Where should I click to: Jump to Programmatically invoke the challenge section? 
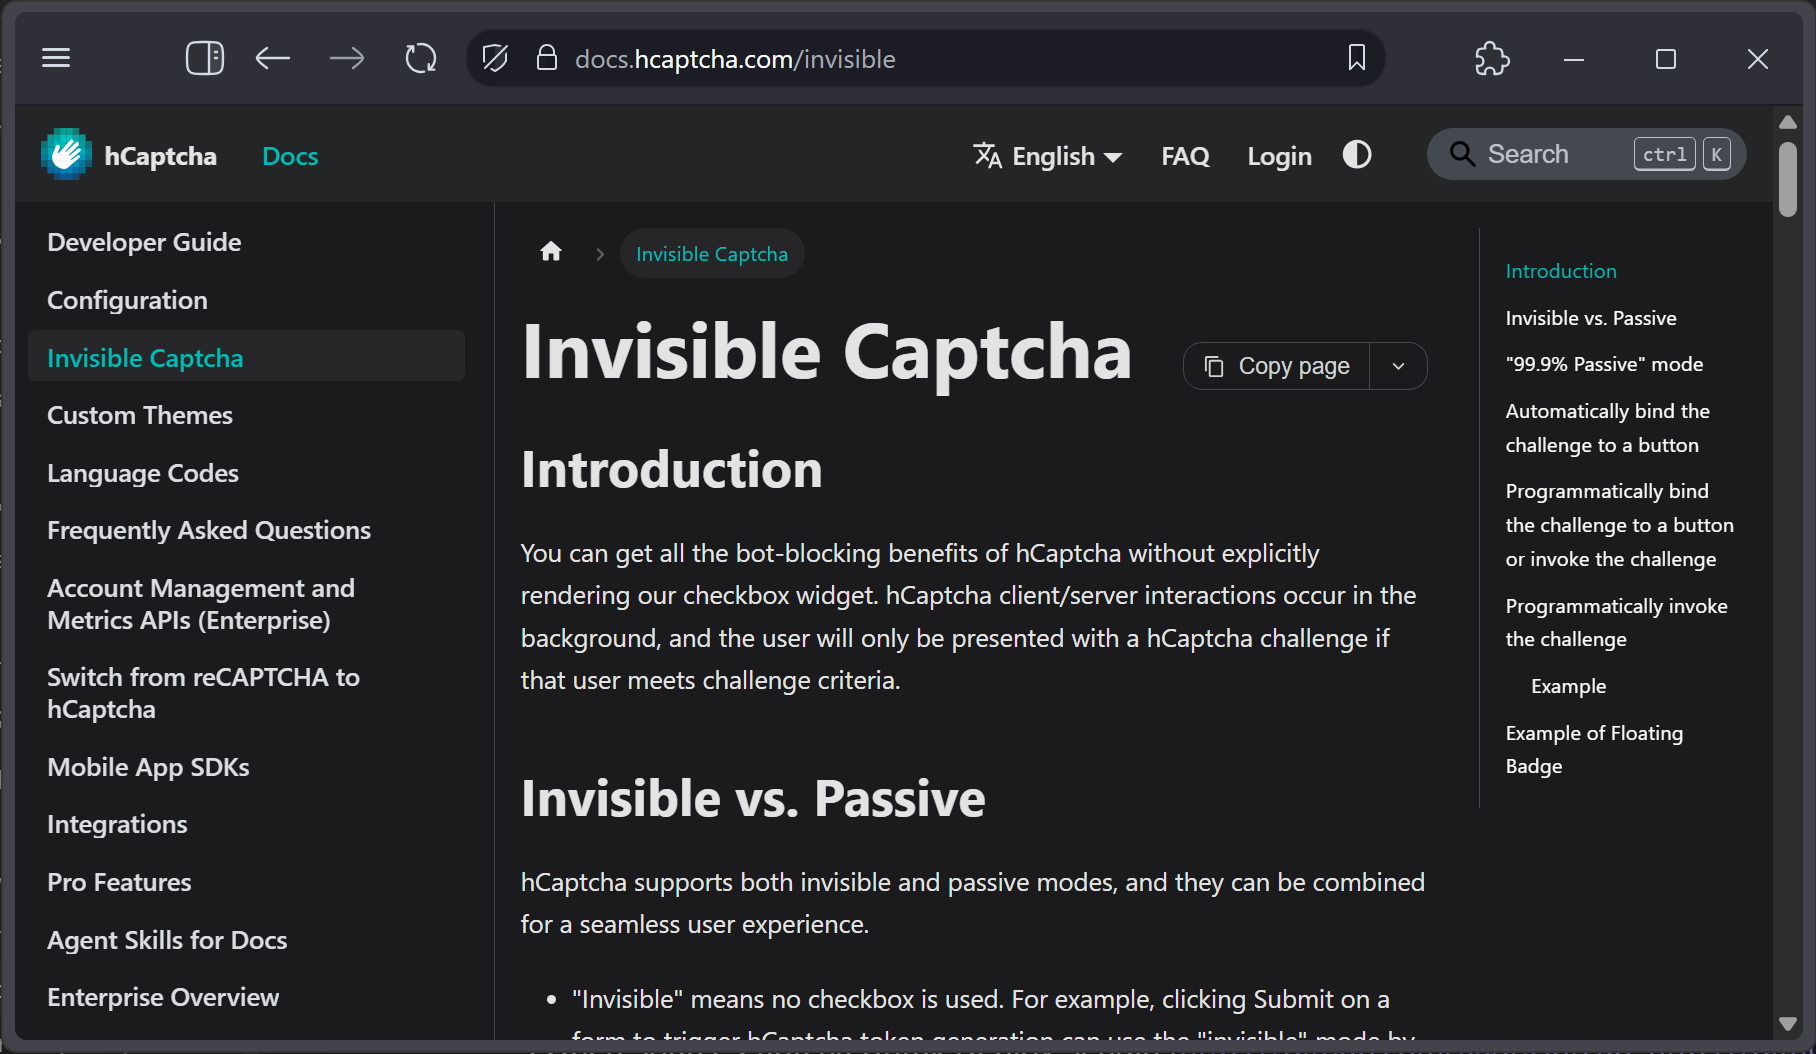pos(1616,622)
